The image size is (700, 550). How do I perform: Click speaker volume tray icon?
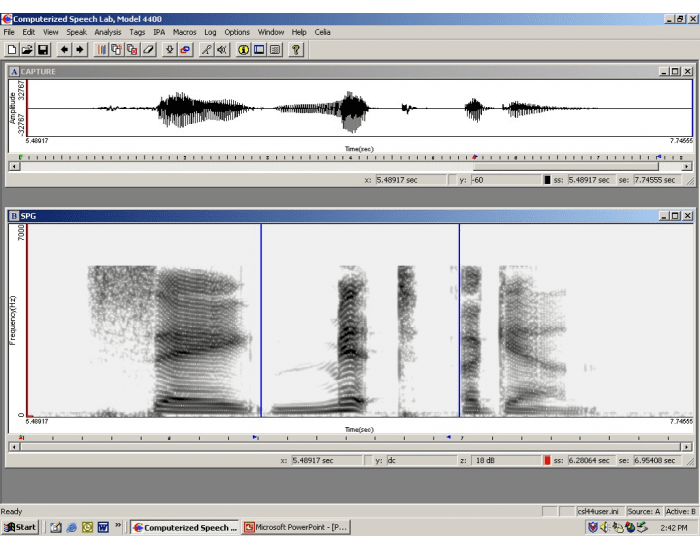[x=605, y=527]
